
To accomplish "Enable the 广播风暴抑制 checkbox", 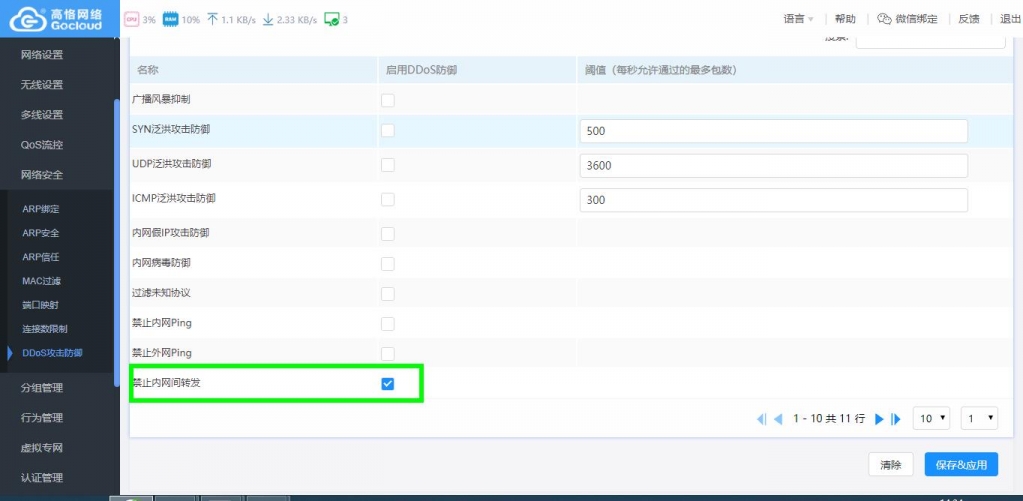I will (388, 100).
